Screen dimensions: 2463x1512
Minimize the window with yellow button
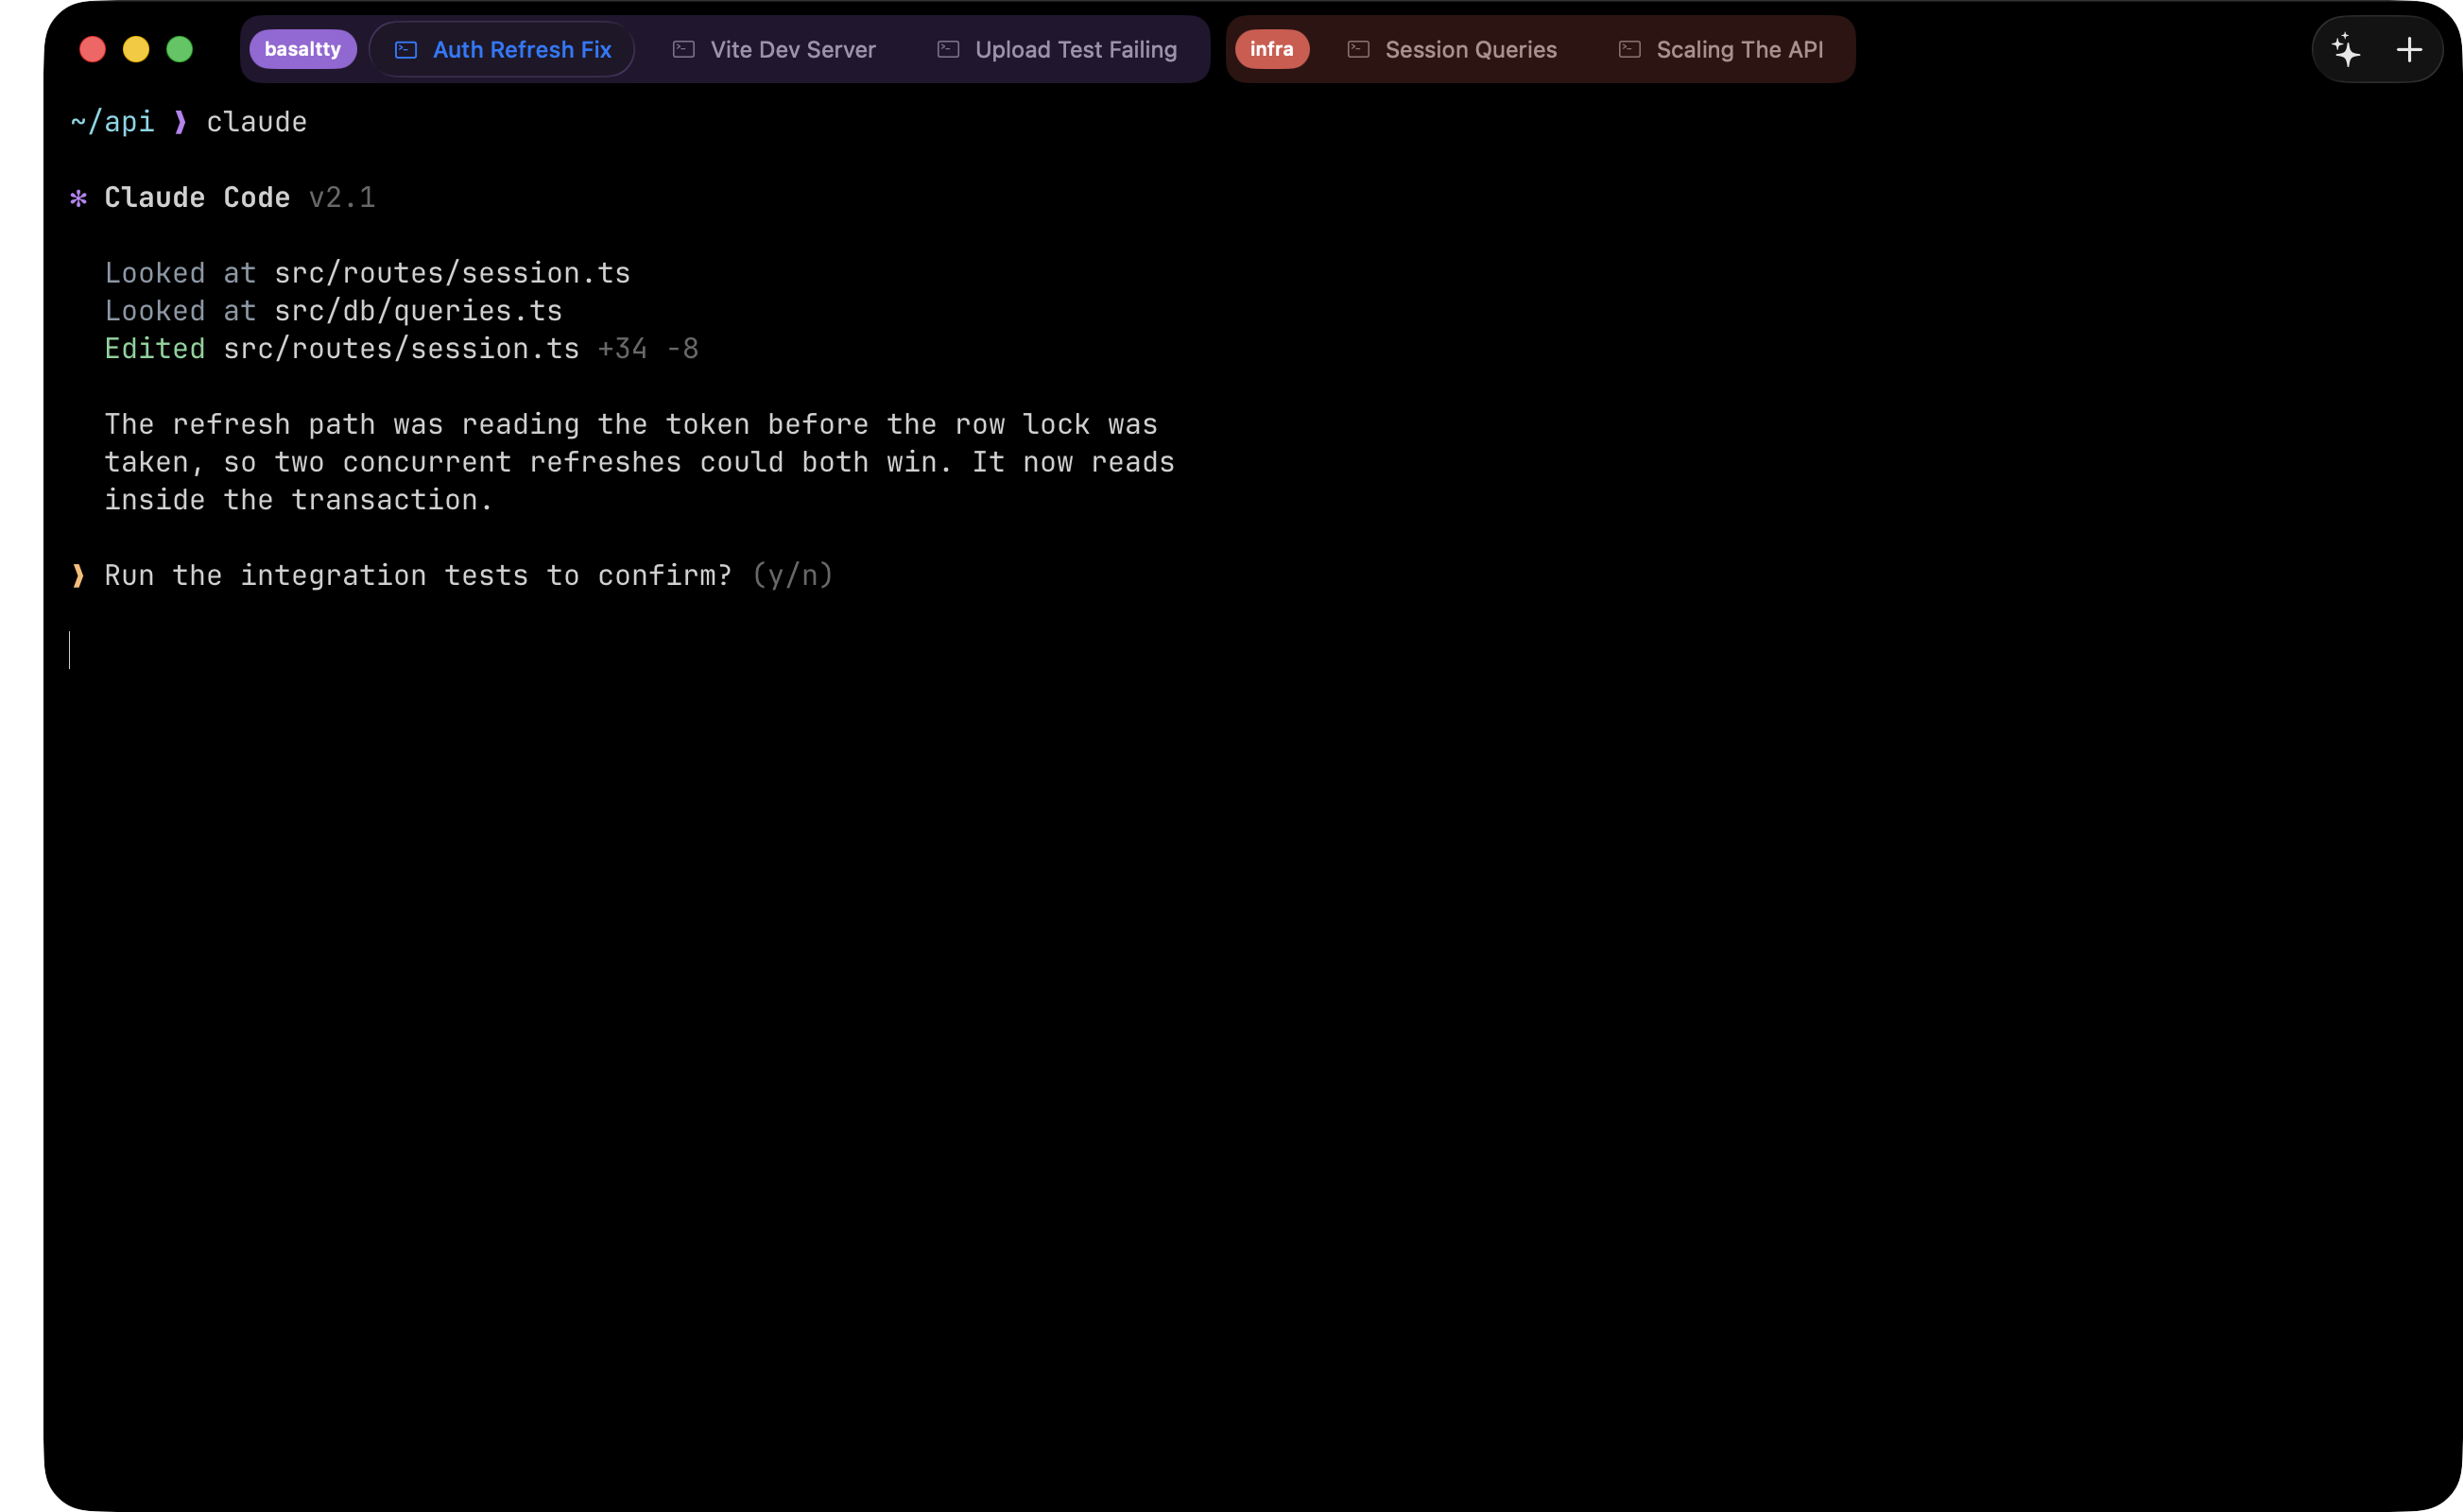click(x=136, y=49)
